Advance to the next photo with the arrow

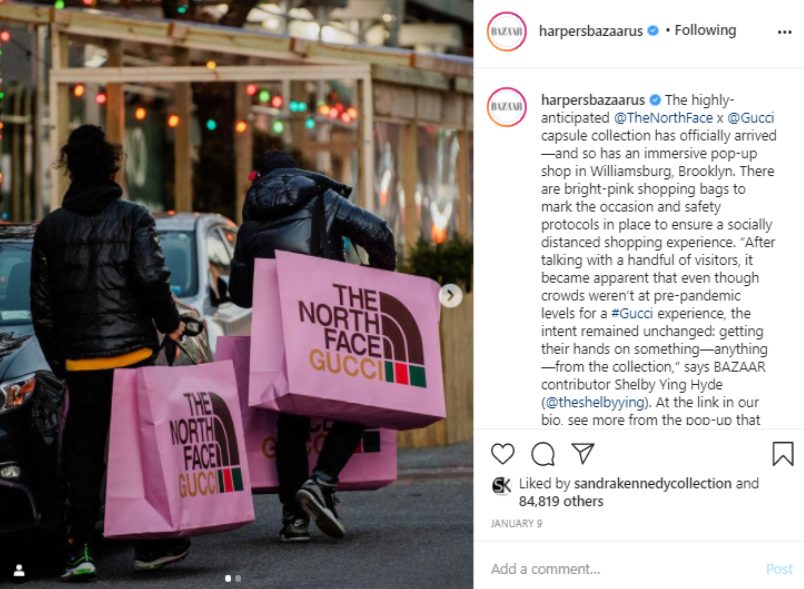tap(450, 296)
